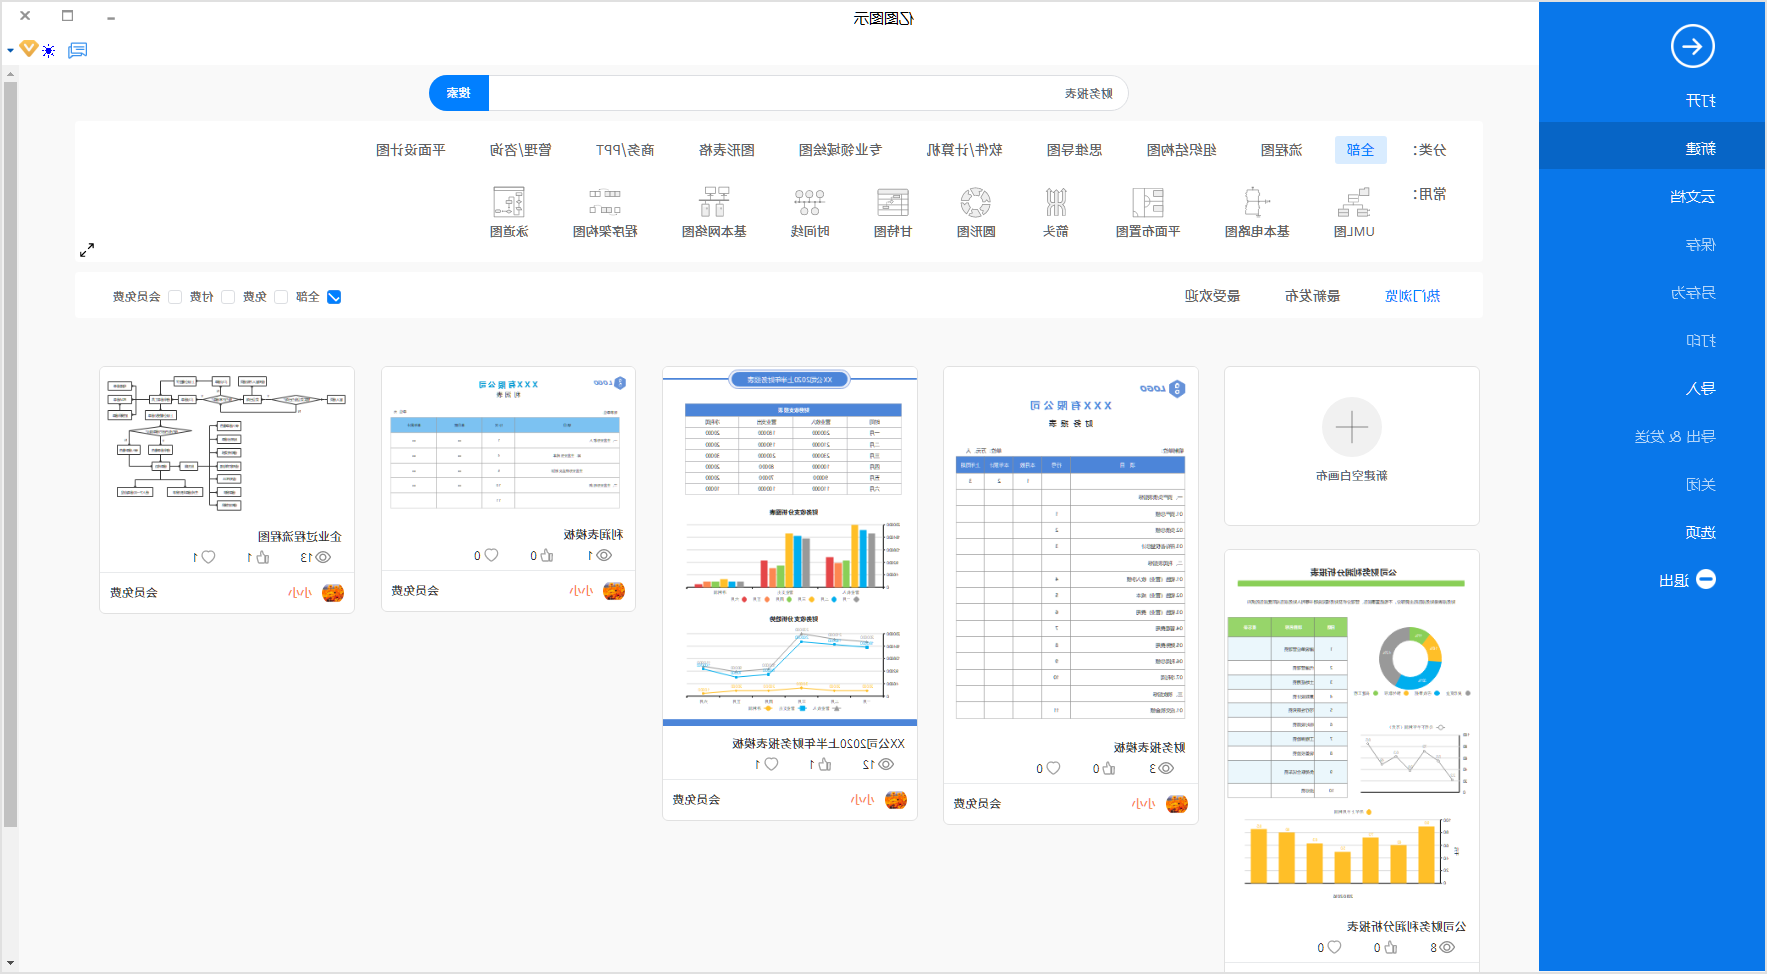Select the 箭头 template icon
Screen dimensions: 1767x974
1056,203
